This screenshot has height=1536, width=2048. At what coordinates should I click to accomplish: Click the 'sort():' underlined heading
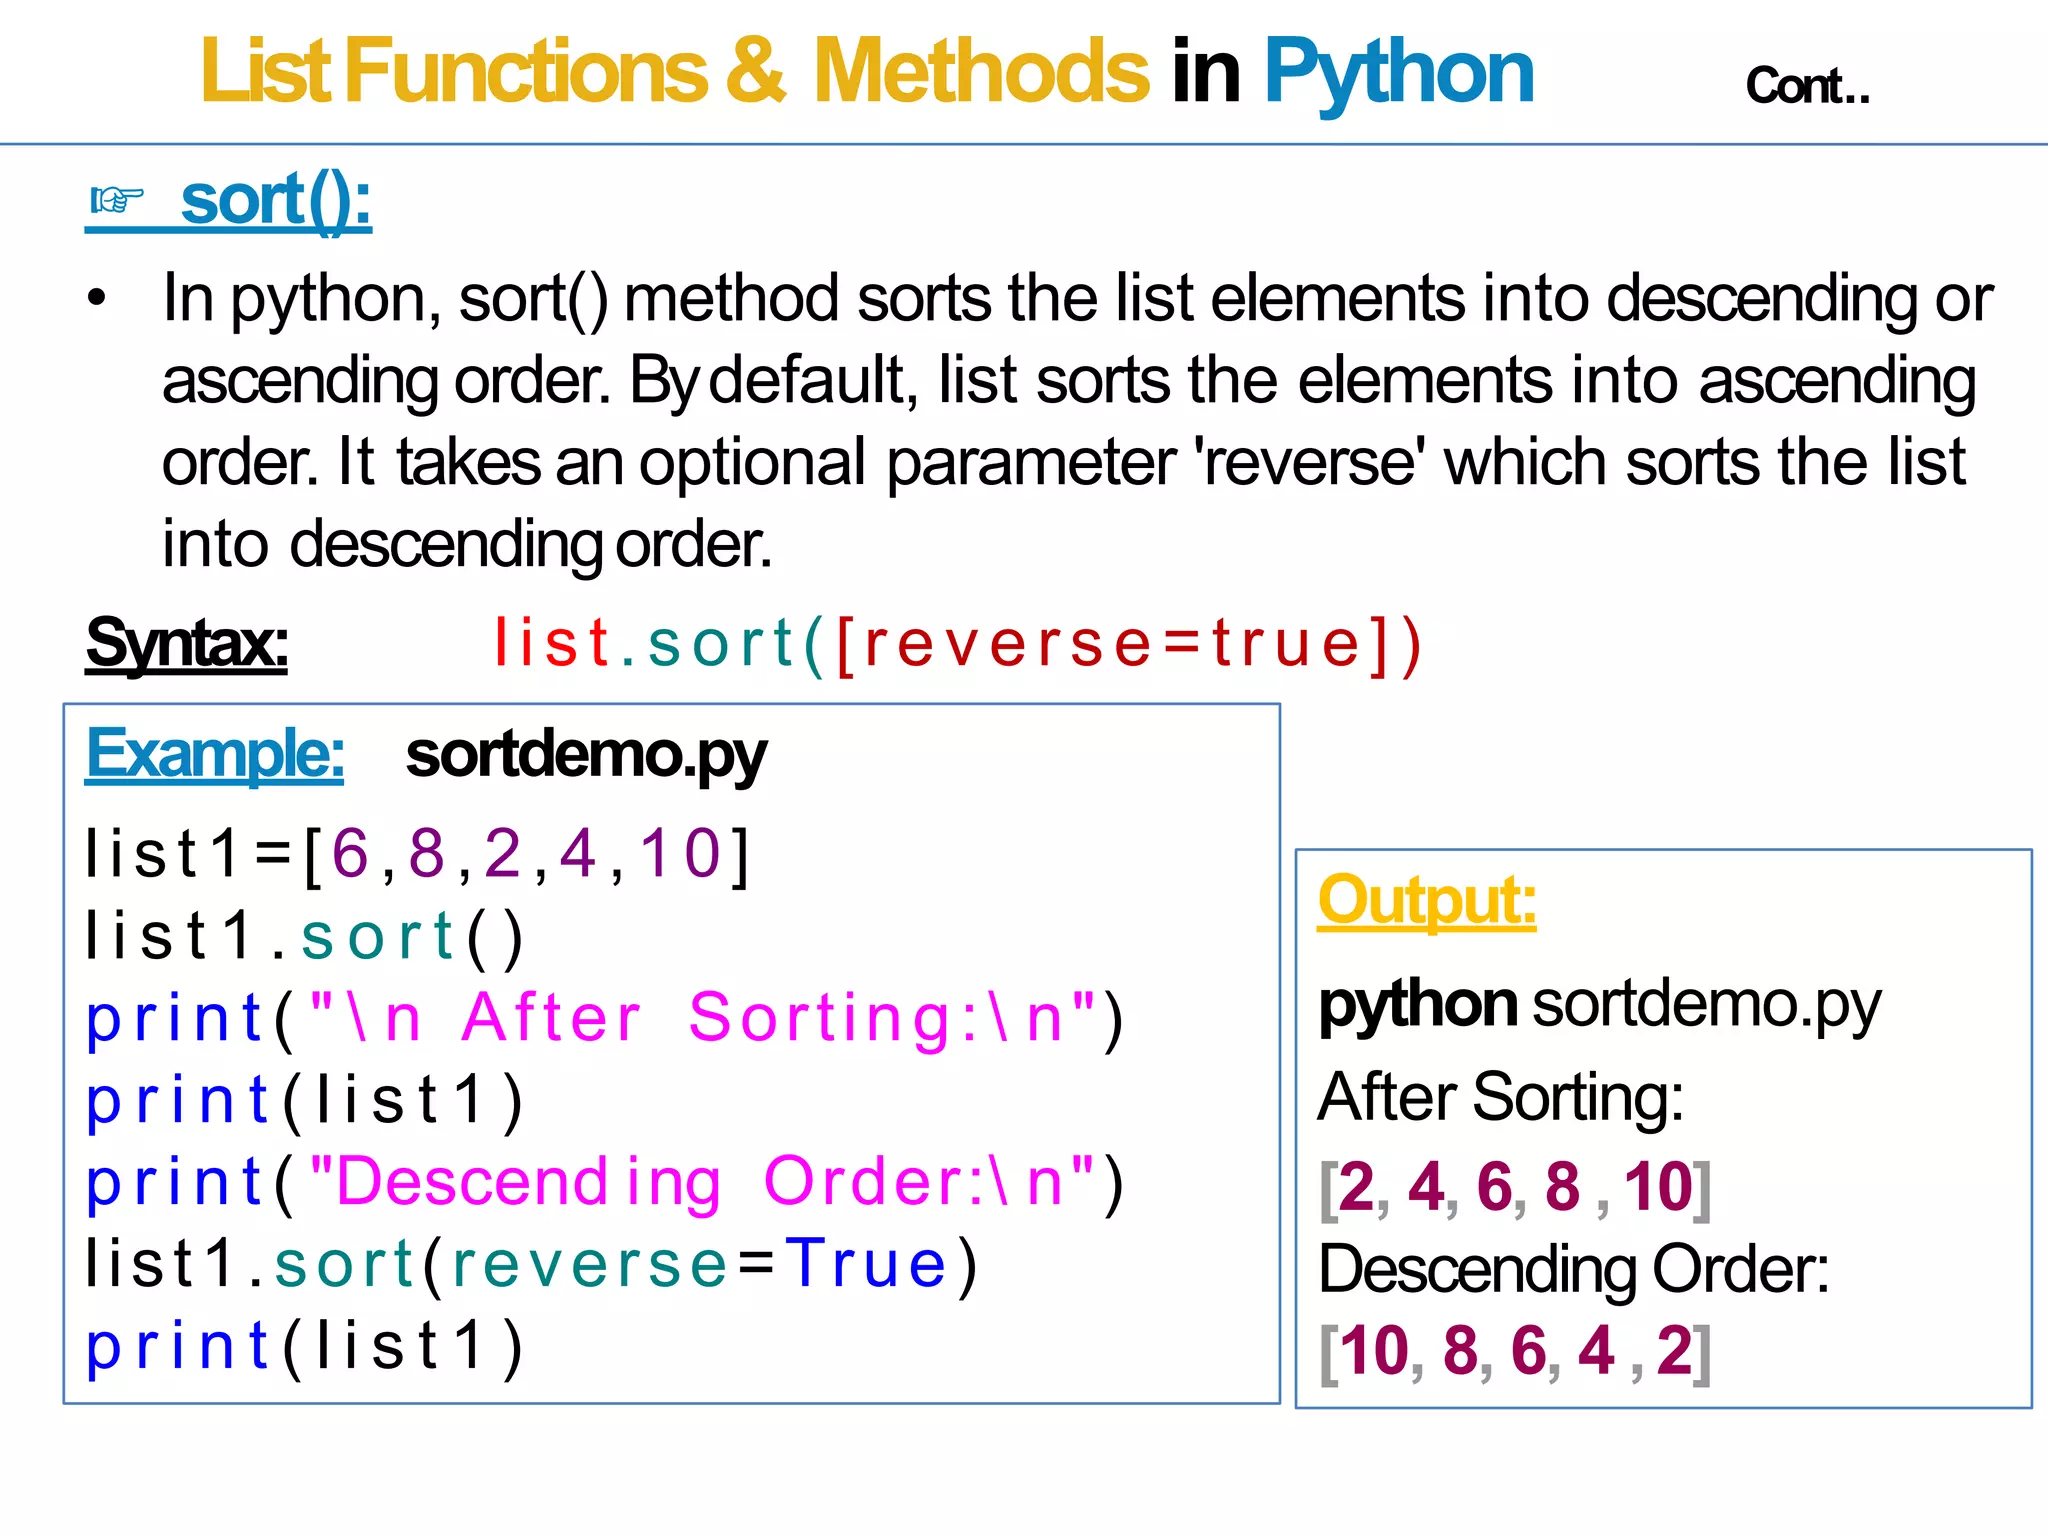point(275,201)
